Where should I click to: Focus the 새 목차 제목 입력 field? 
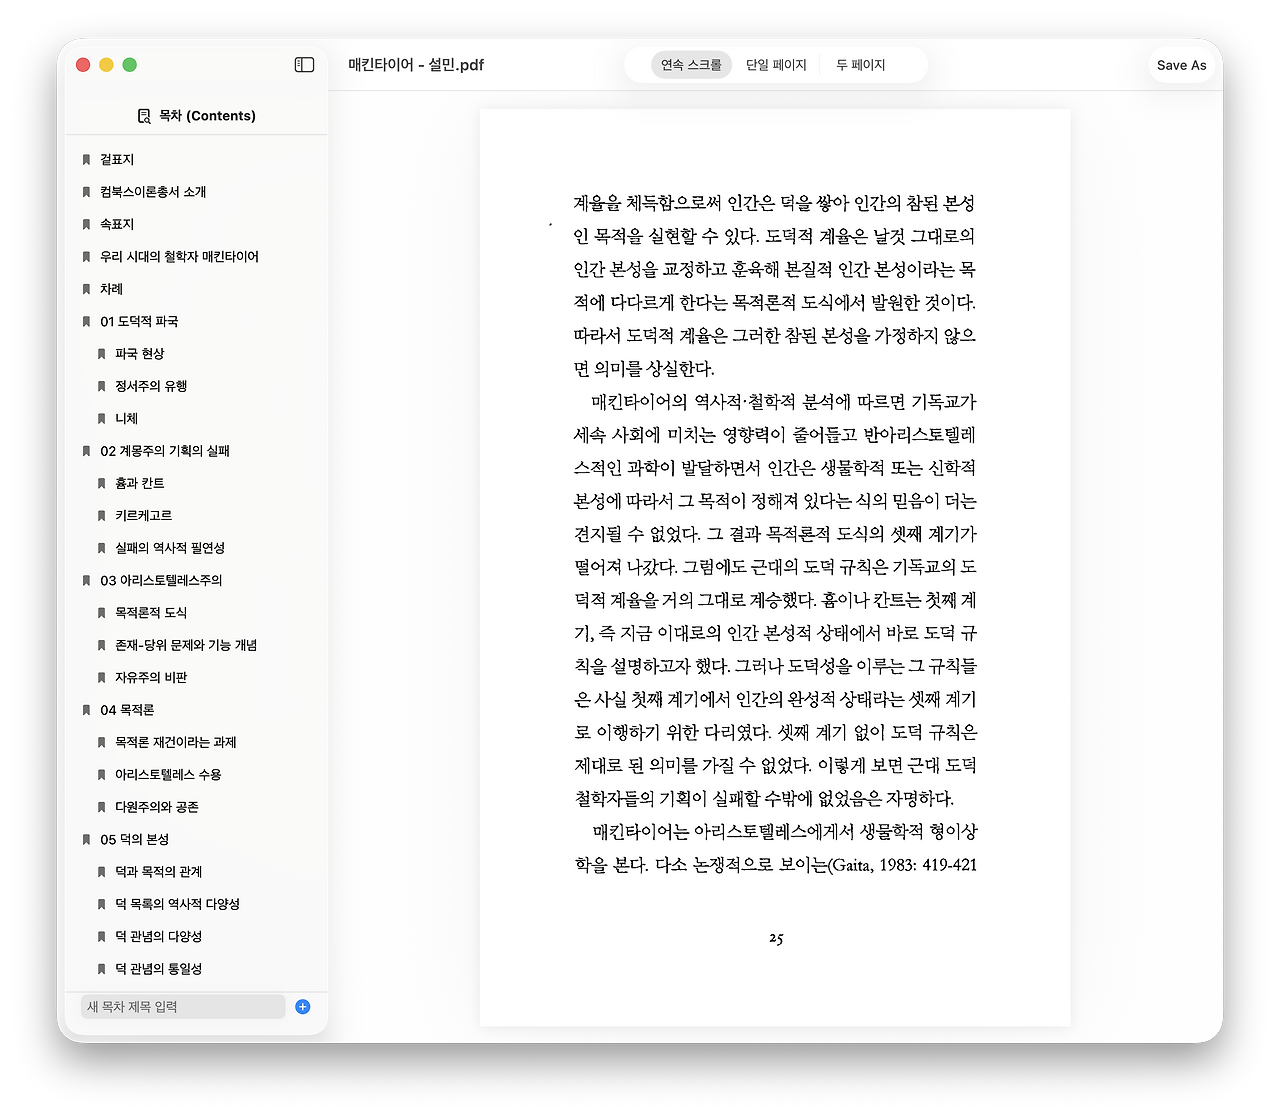tap(183, 1007)
